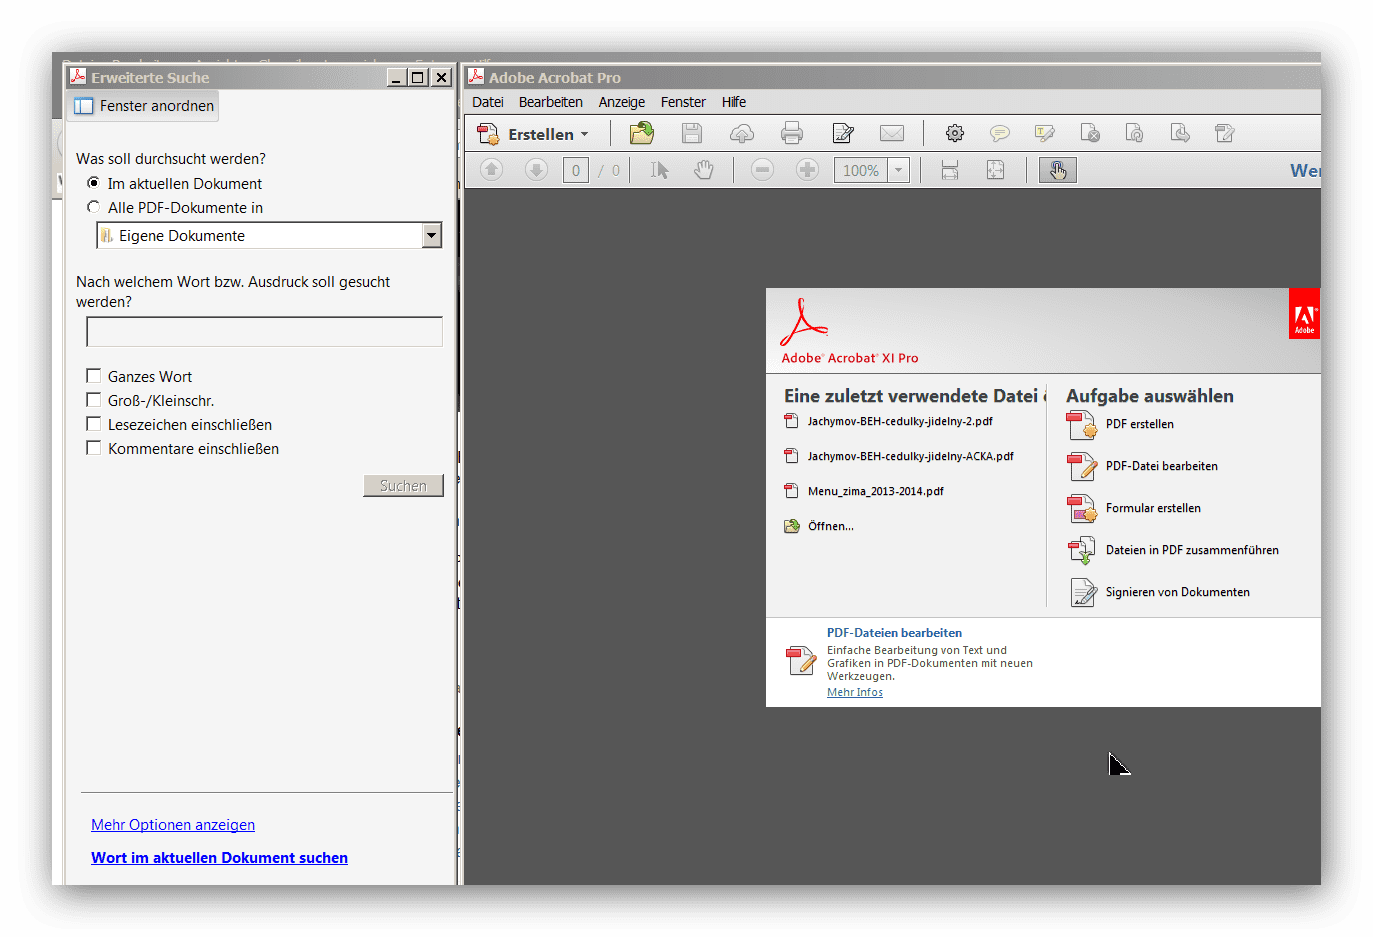This screenshot has height=937, width=1373.
Task: Click the search phrase text field
Action: coord(265,332)
